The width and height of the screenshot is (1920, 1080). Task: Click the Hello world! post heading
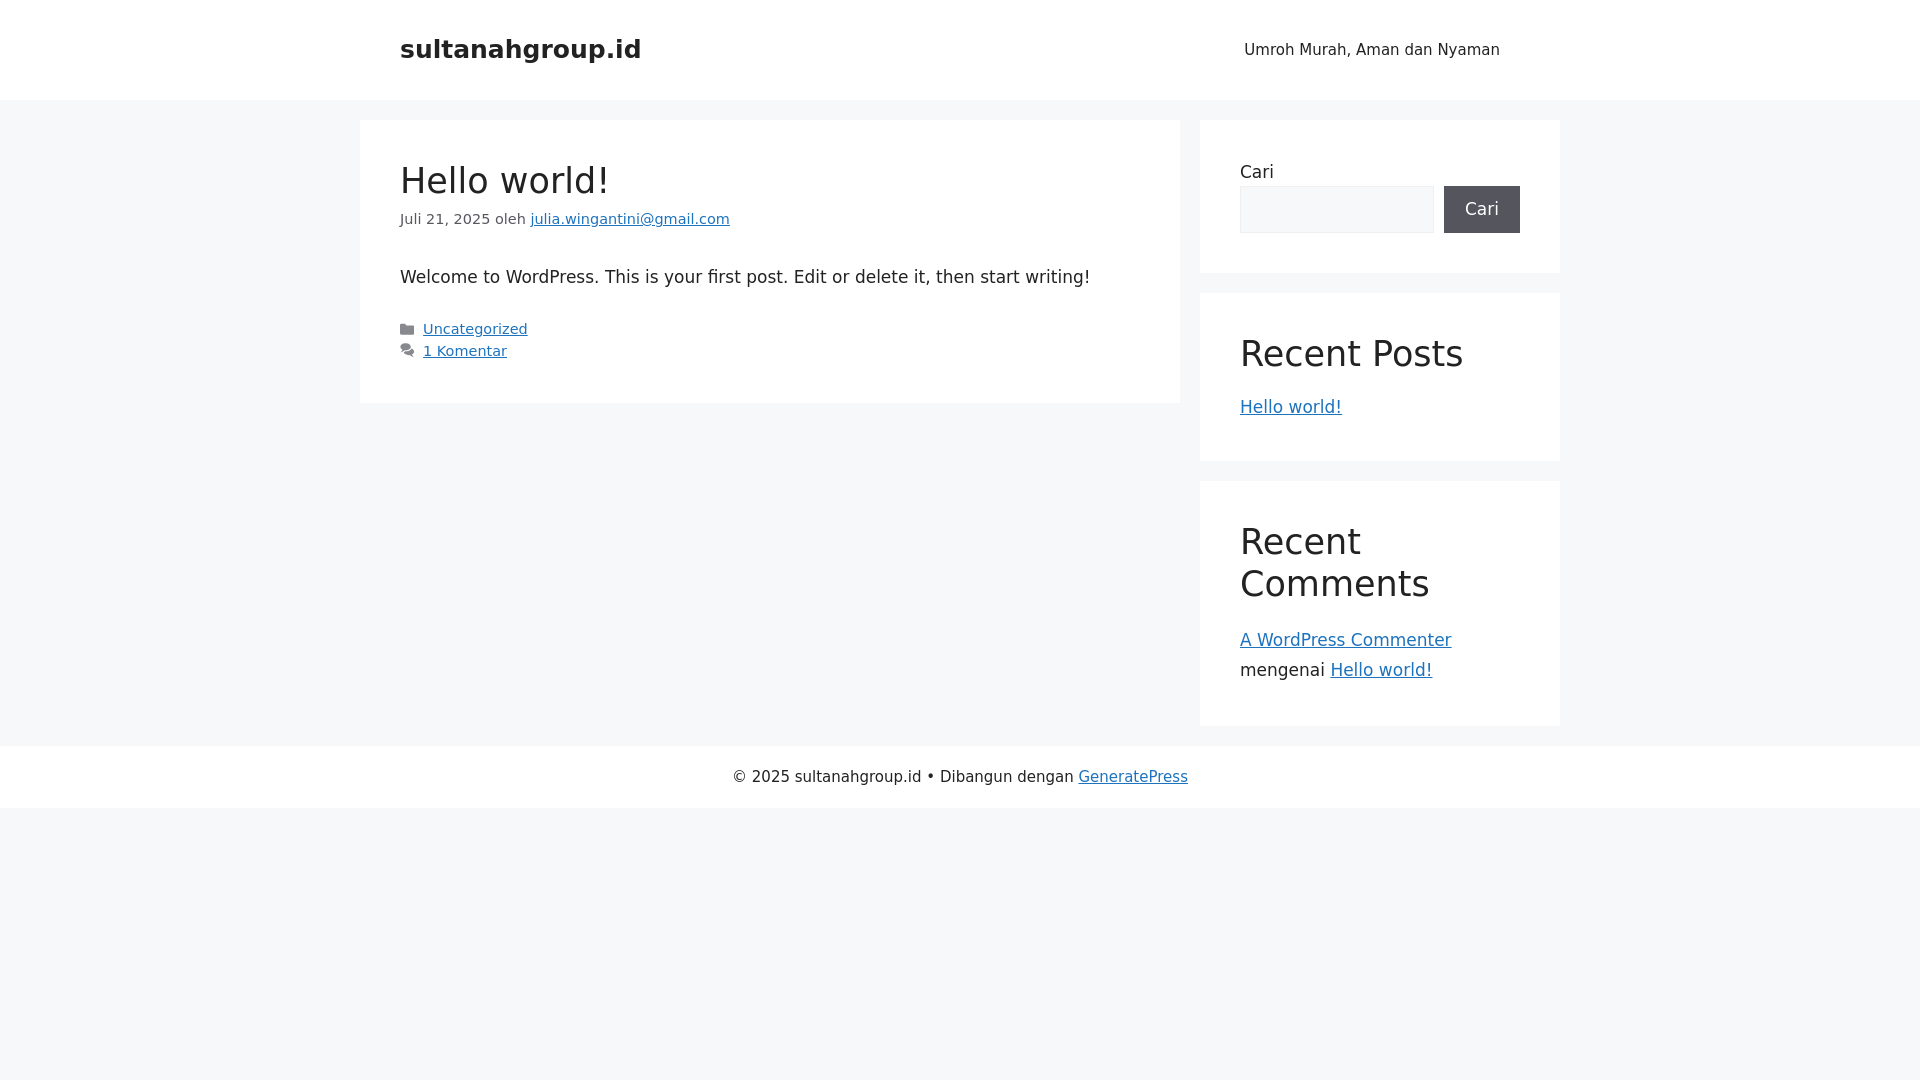coord(504,181)
